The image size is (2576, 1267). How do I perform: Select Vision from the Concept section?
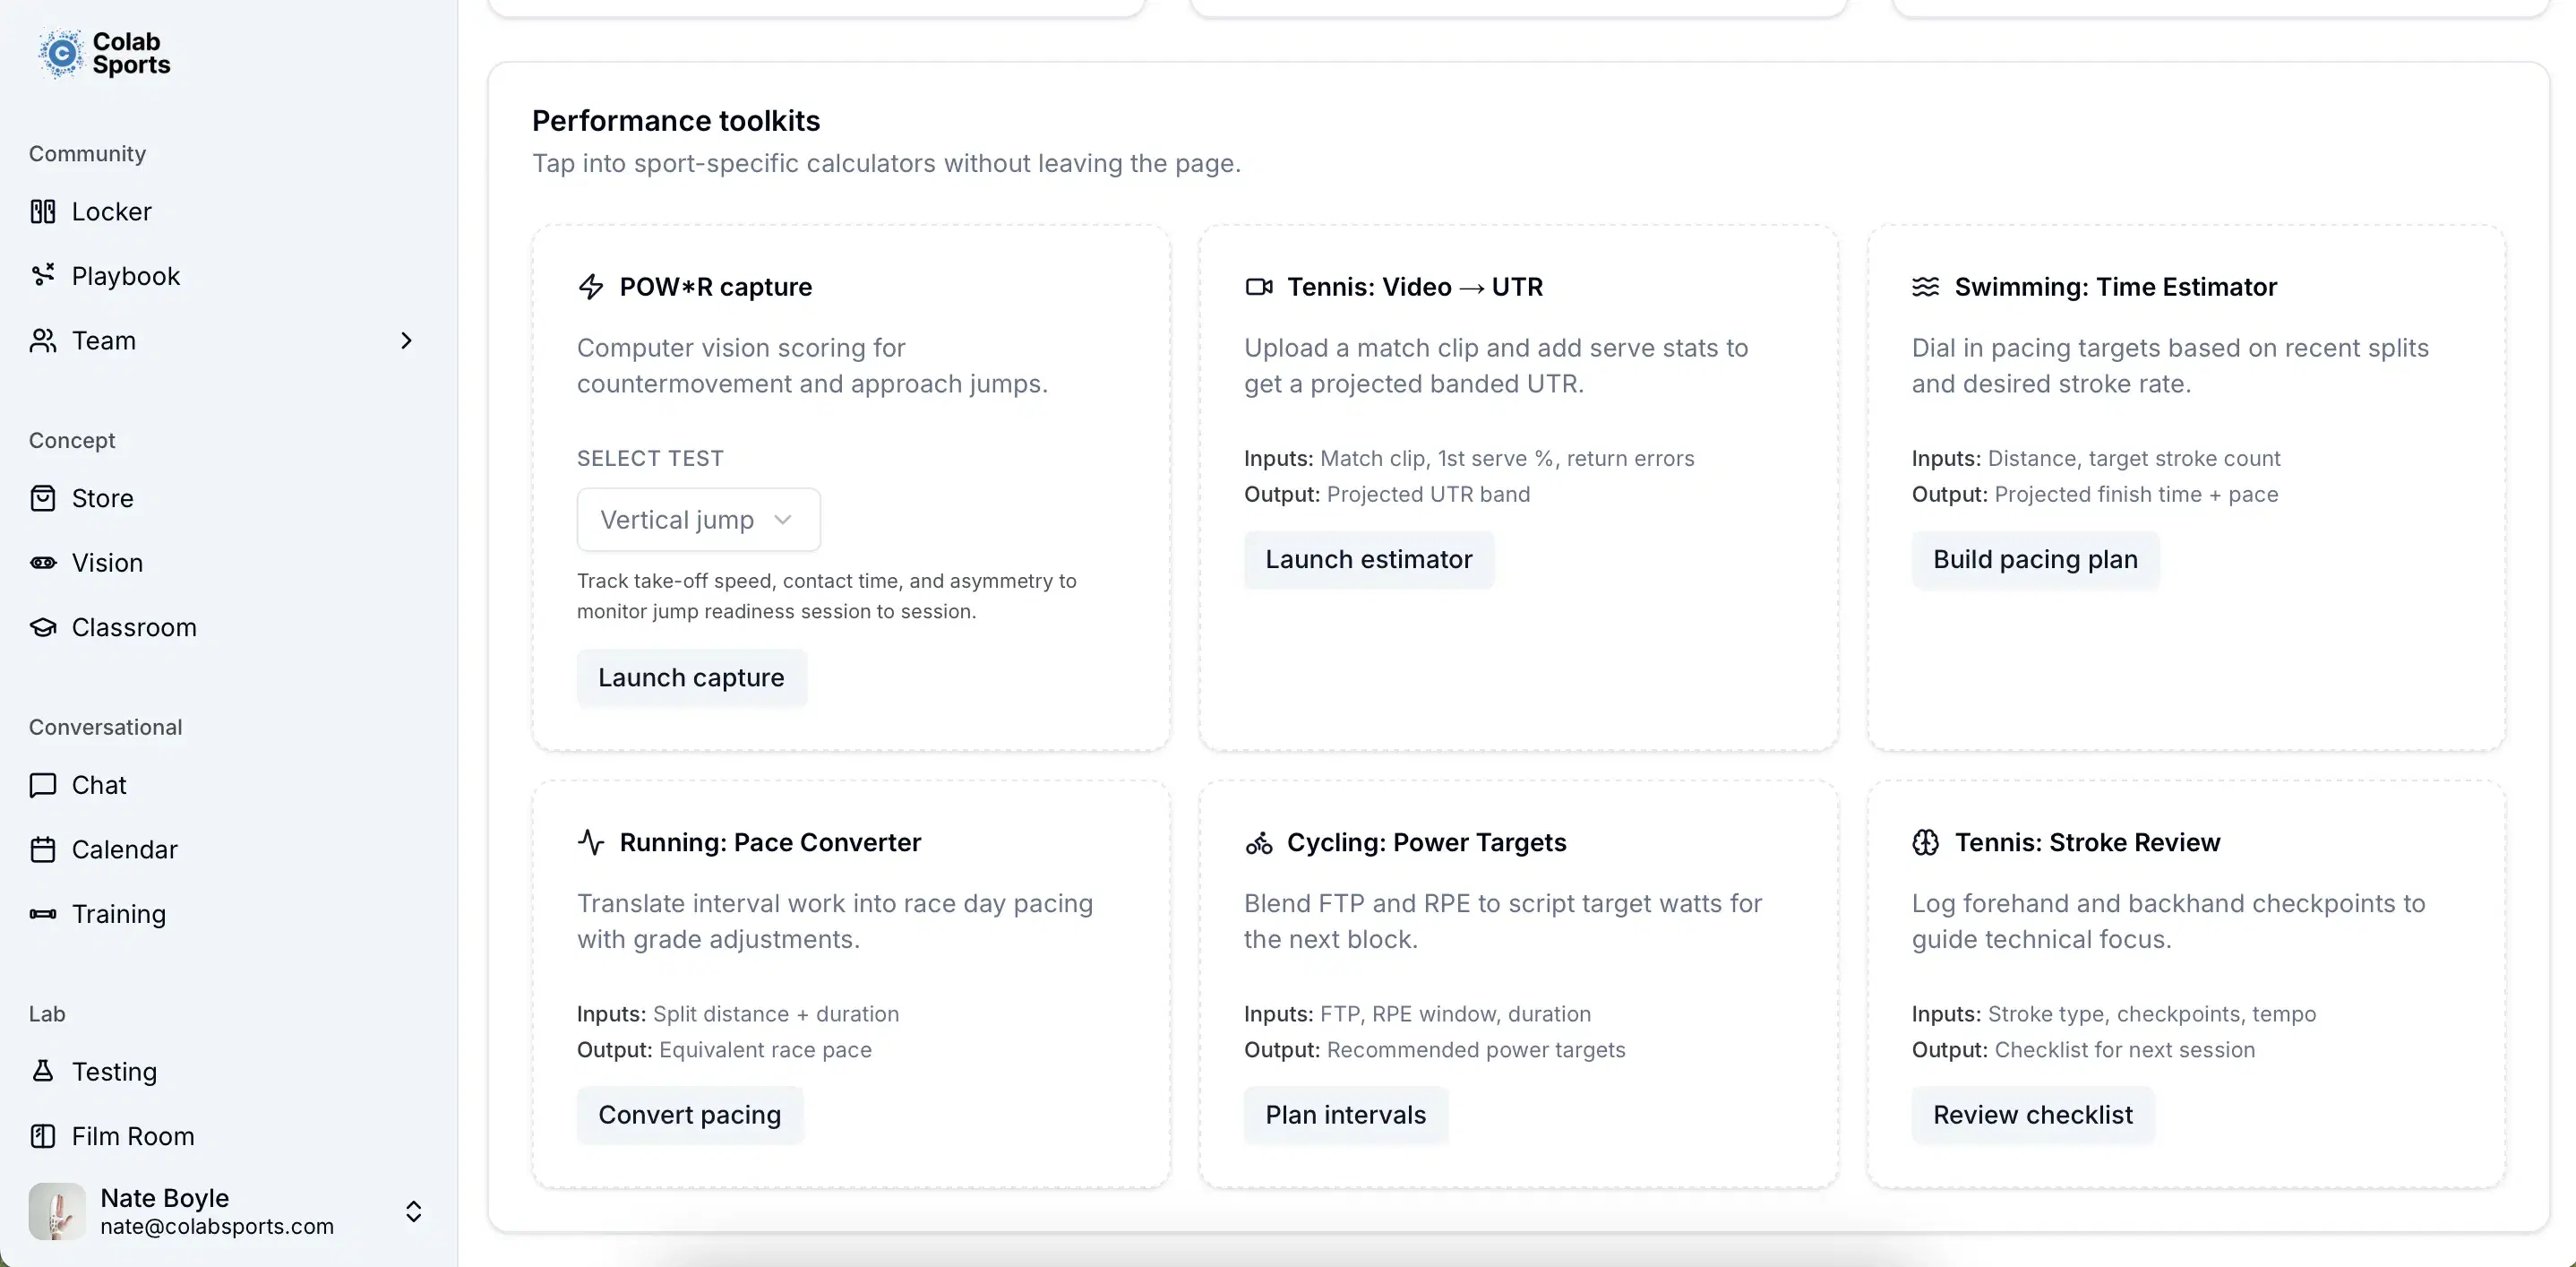(107, 562)
